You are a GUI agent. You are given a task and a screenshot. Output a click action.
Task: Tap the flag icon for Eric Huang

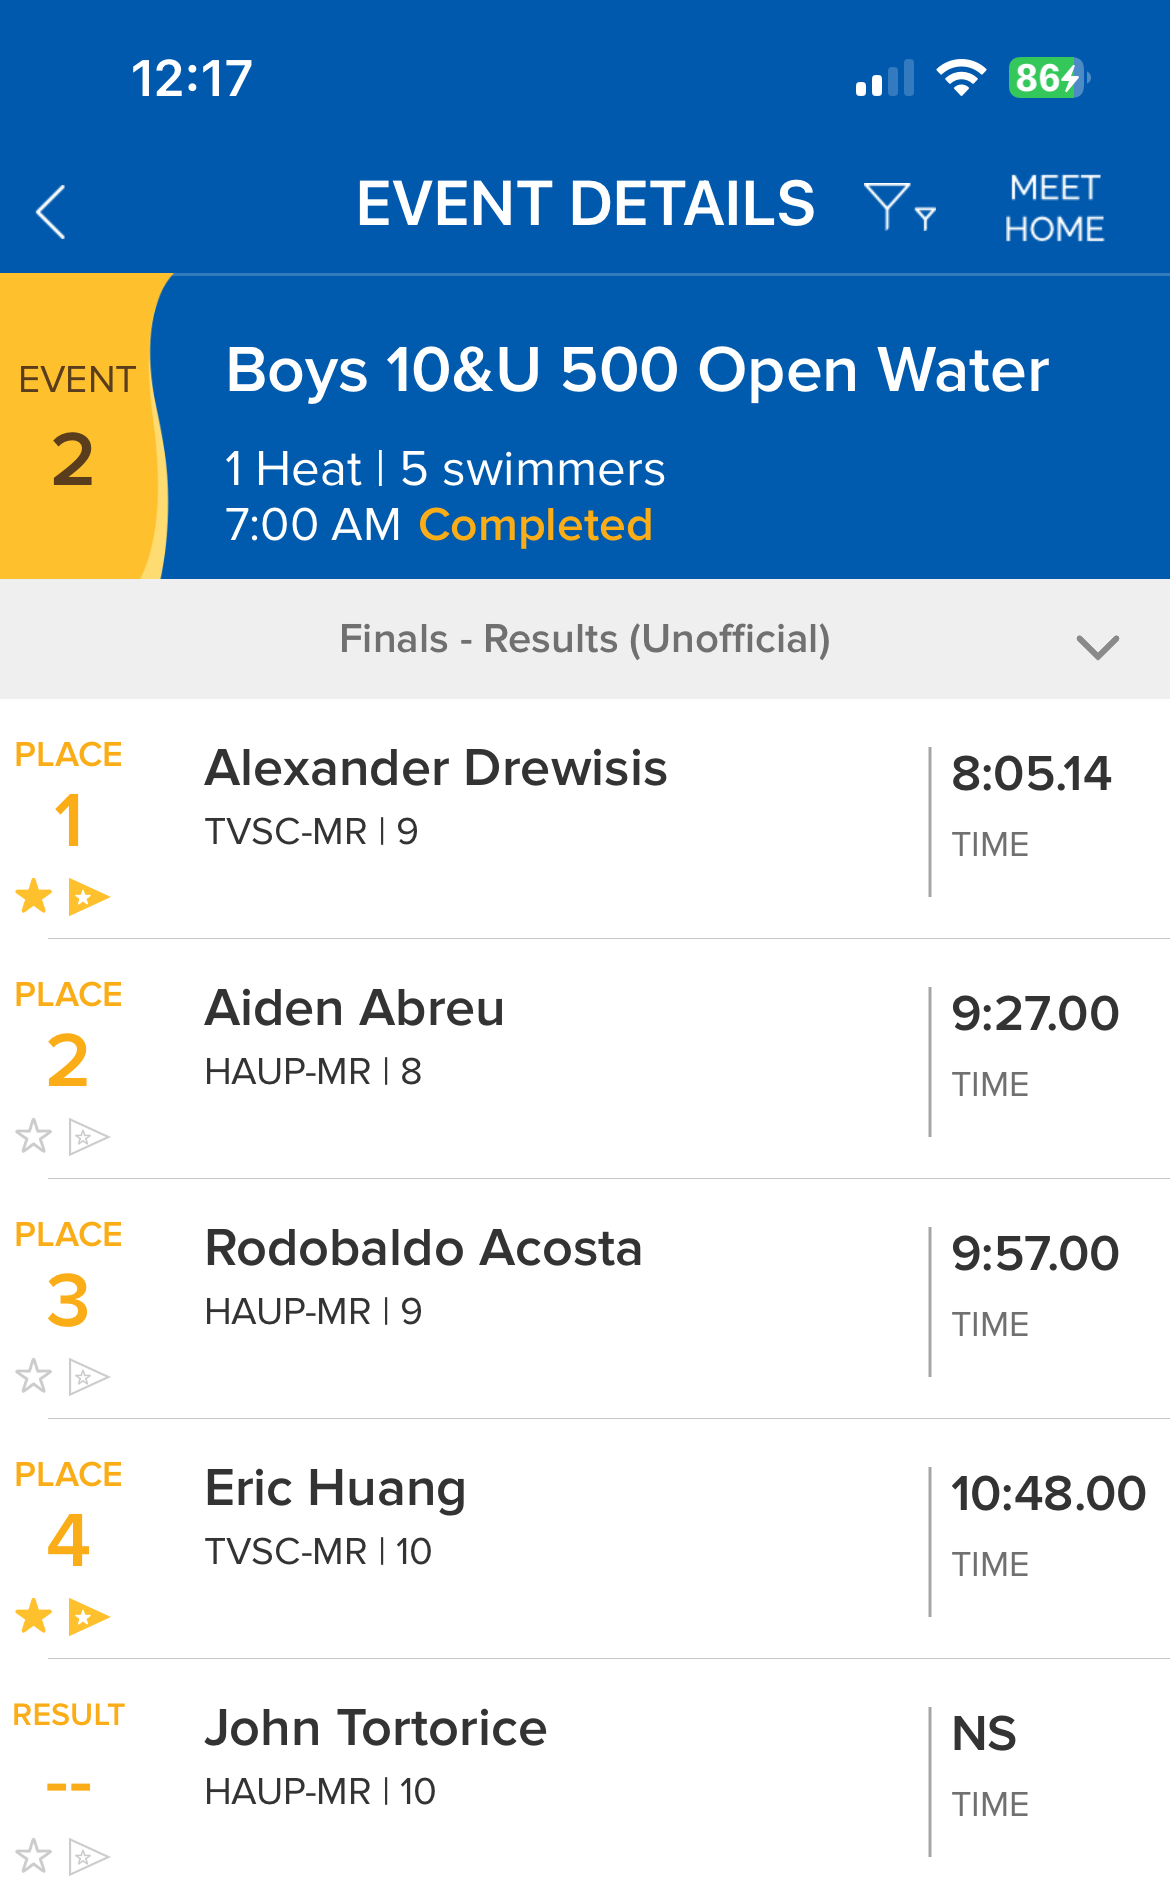88,1617
